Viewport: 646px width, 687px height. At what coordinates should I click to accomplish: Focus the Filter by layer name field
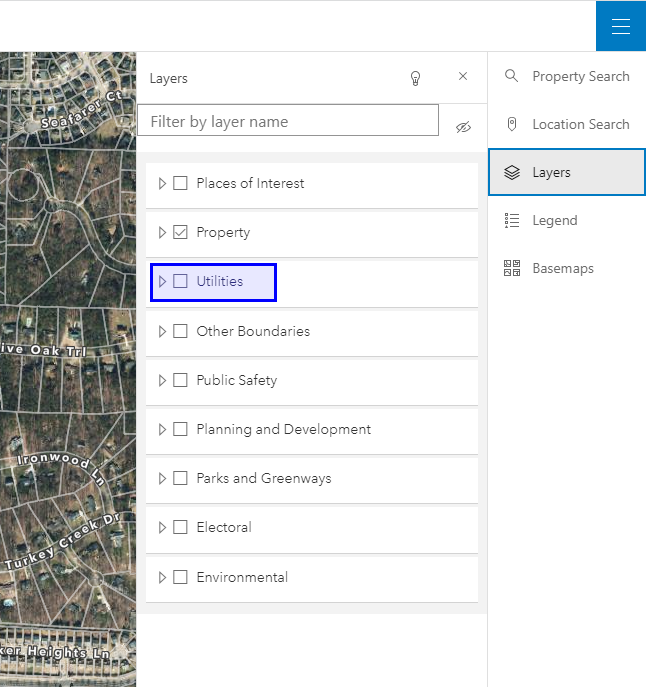tap(288, 120)
